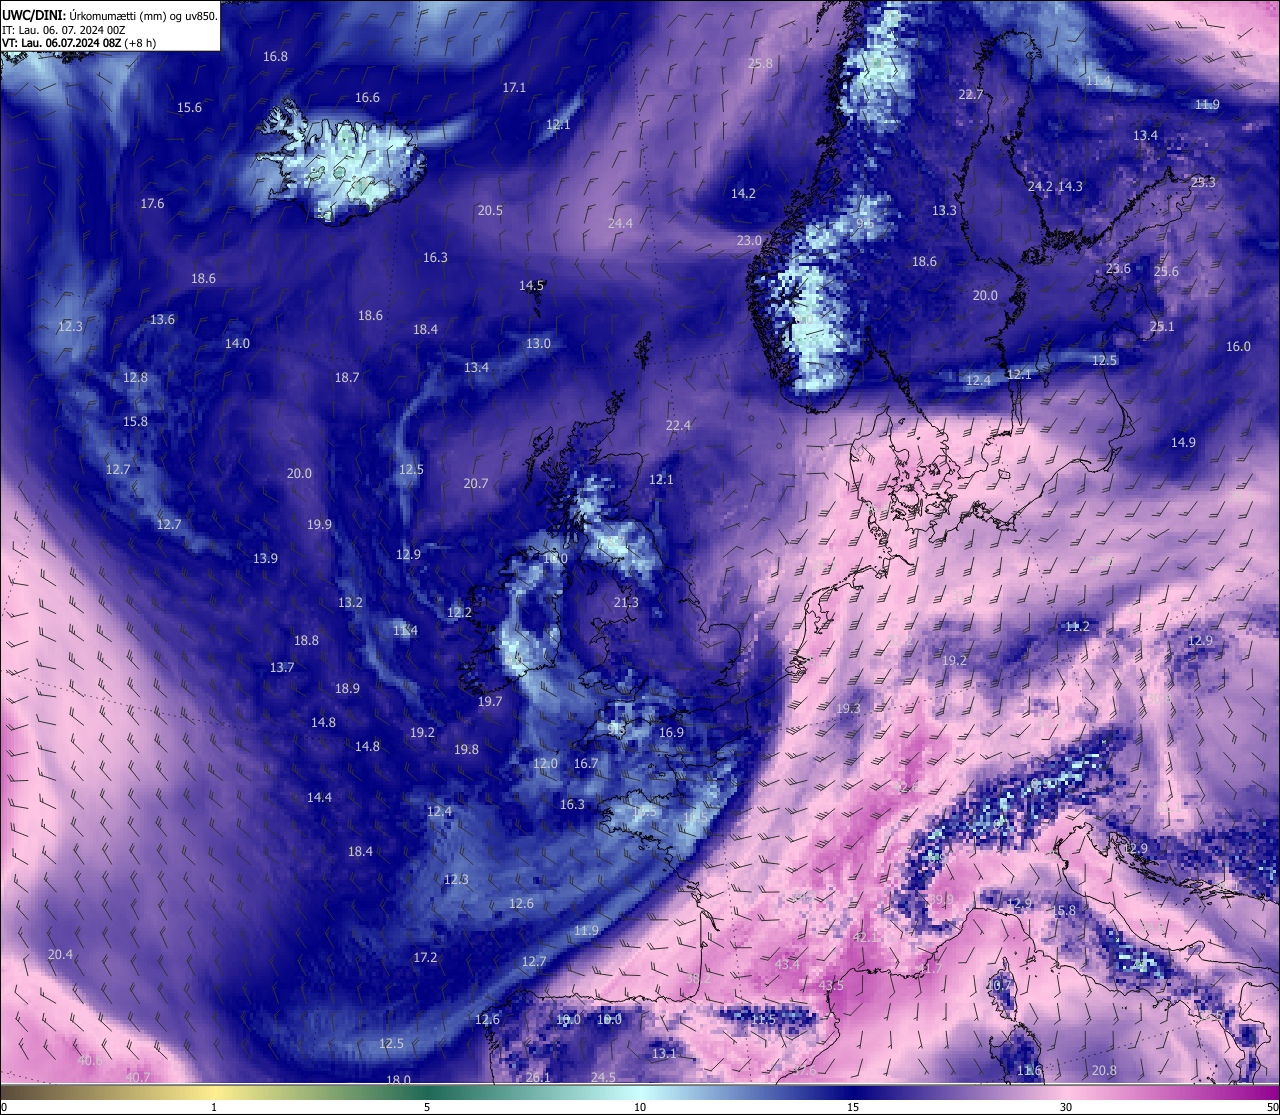Click the 43.5 value label

point(831,986)
